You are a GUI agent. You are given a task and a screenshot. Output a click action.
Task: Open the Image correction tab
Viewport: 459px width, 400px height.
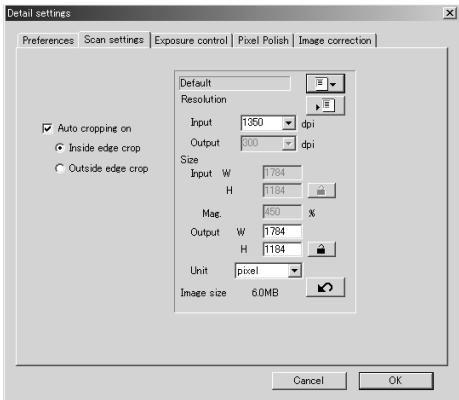(x=335, y=41)
